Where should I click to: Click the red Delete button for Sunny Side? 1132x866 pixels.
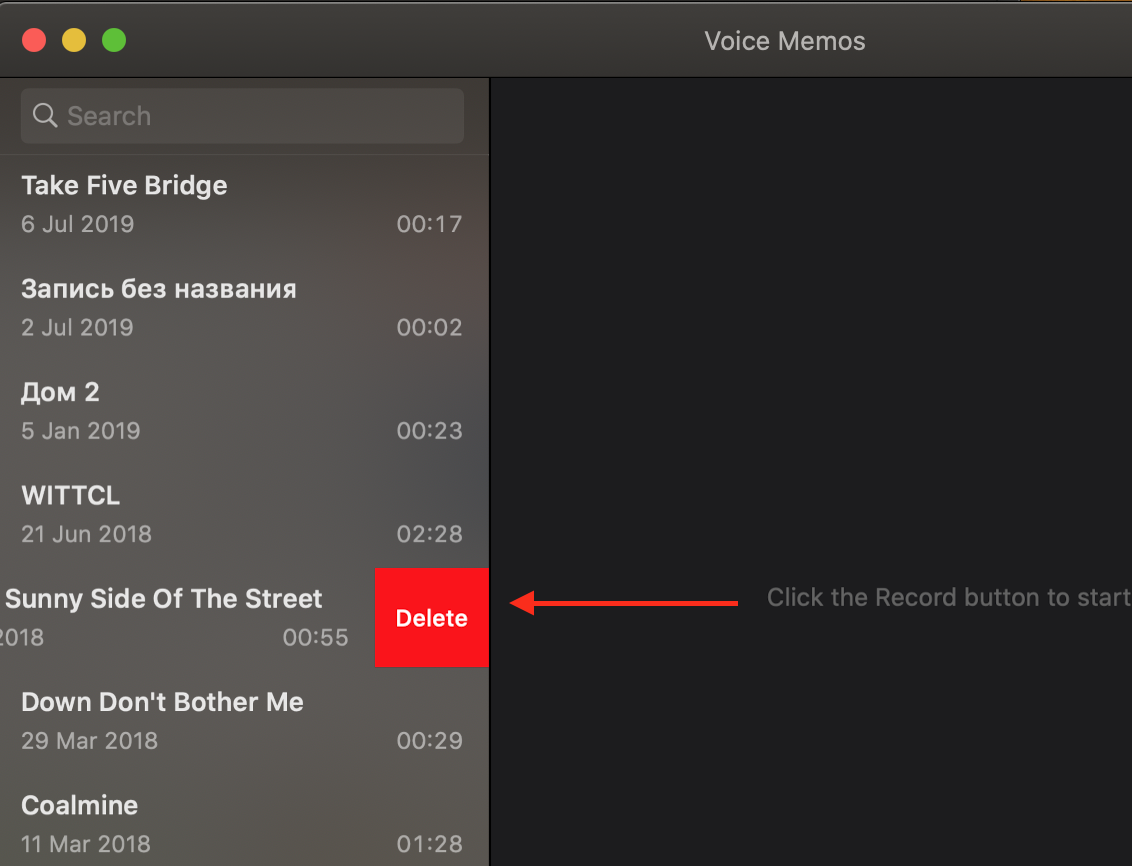point(431,618)
